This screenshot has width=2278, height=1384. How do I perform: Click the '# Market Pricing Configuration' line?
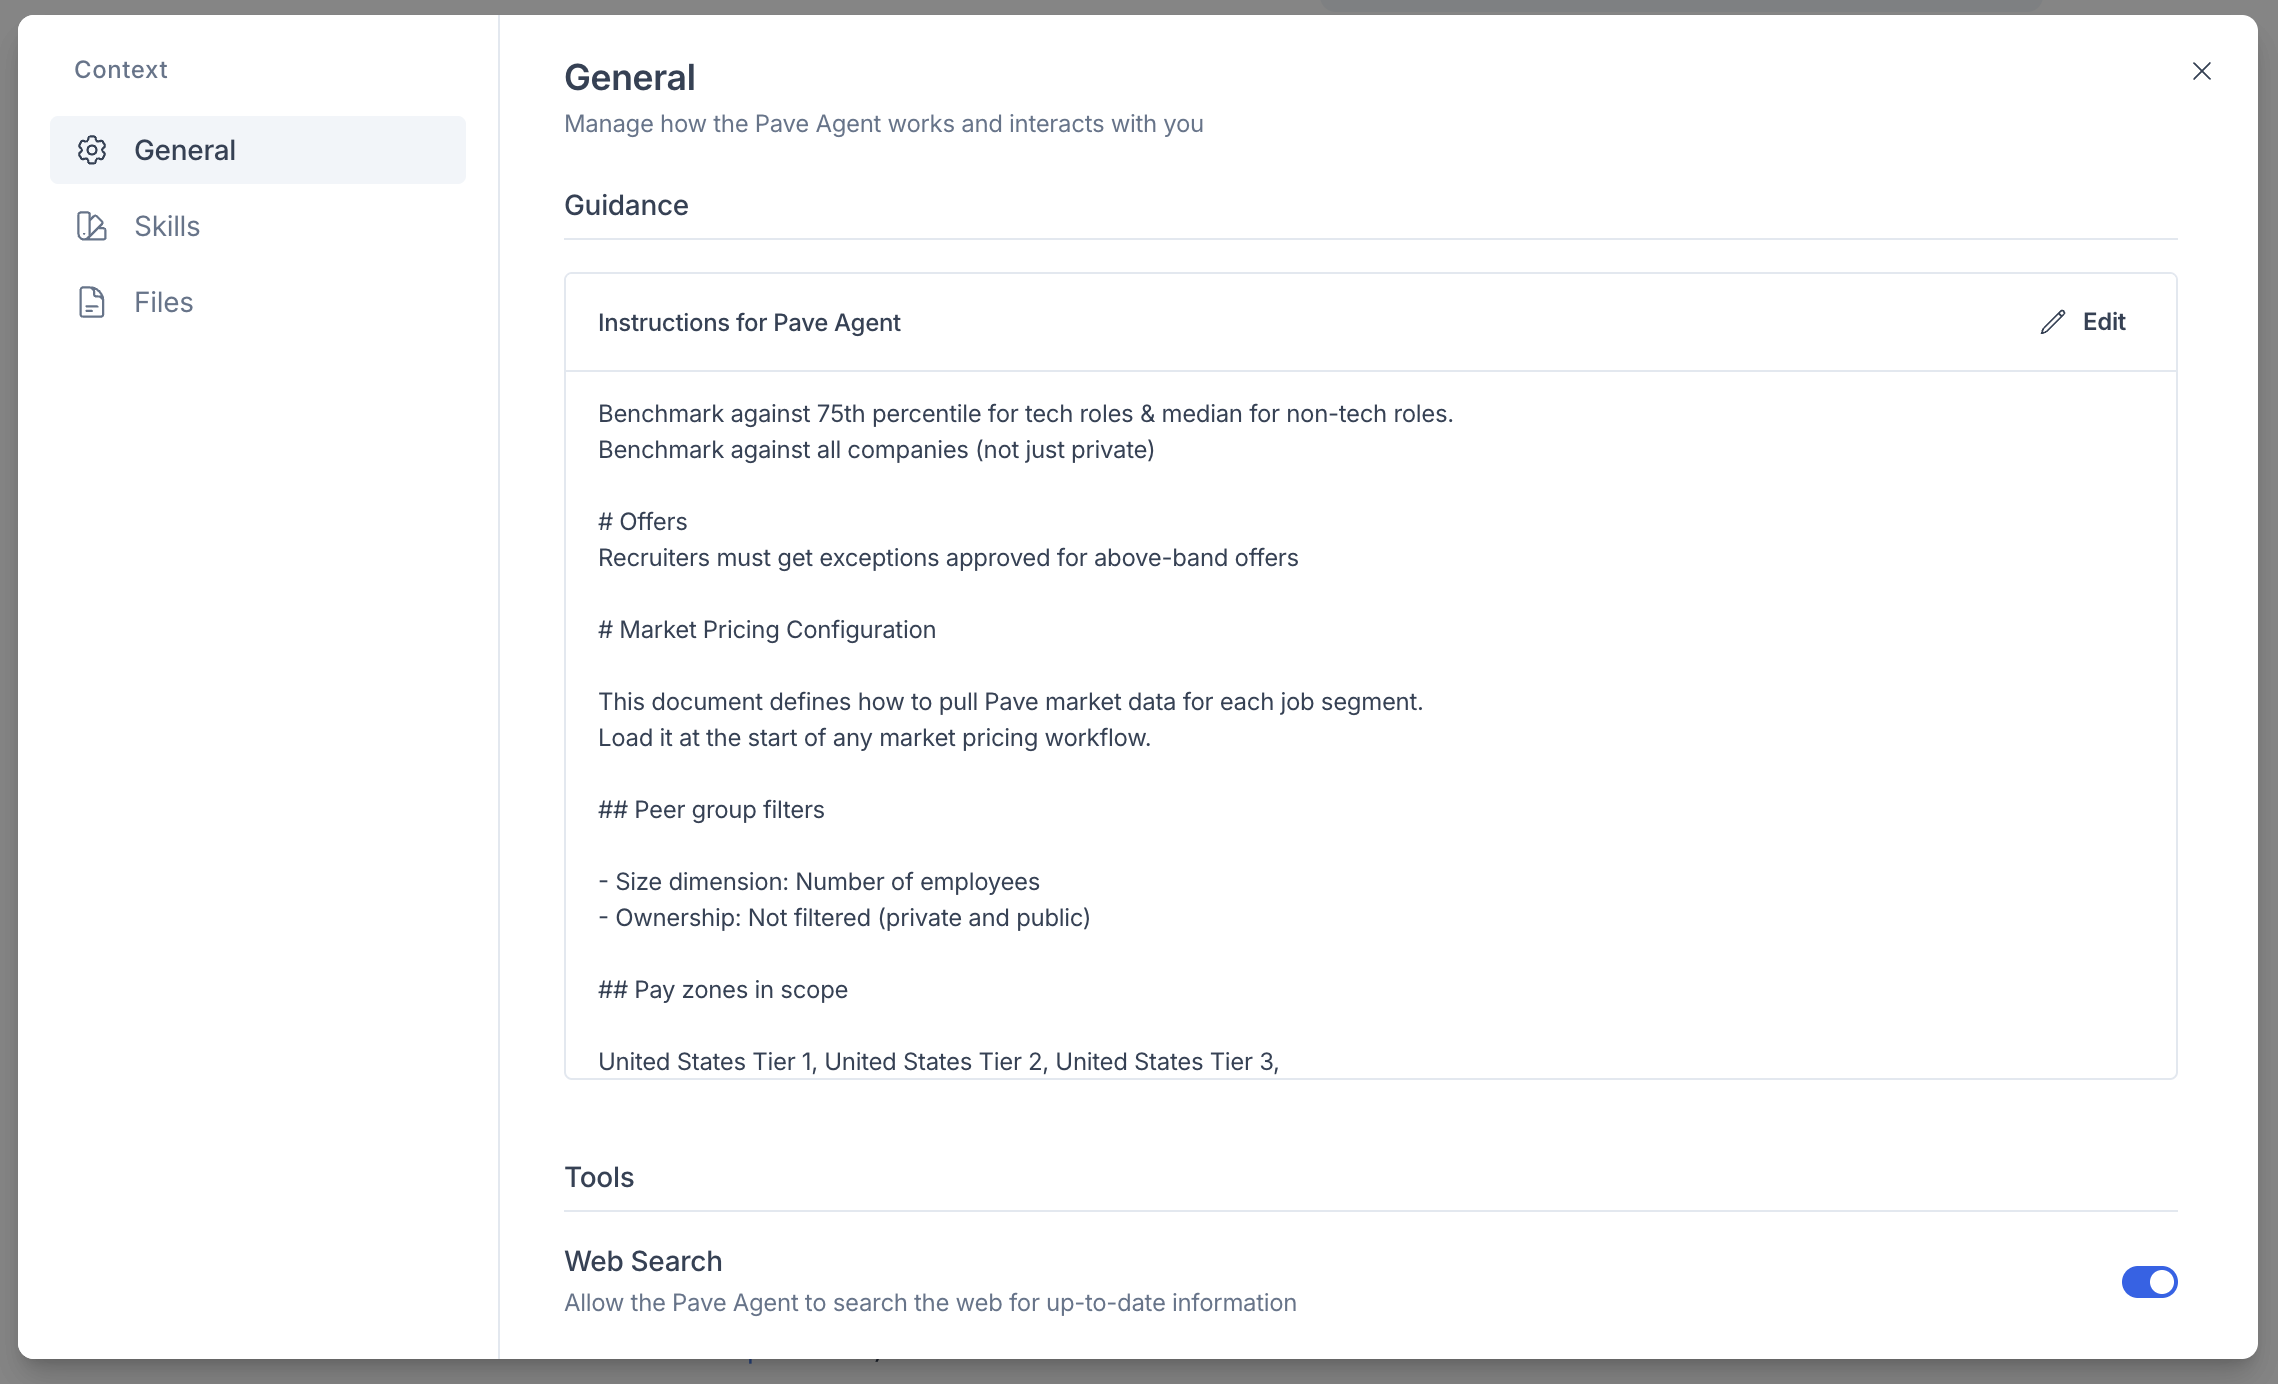click(x=767, y=630)
